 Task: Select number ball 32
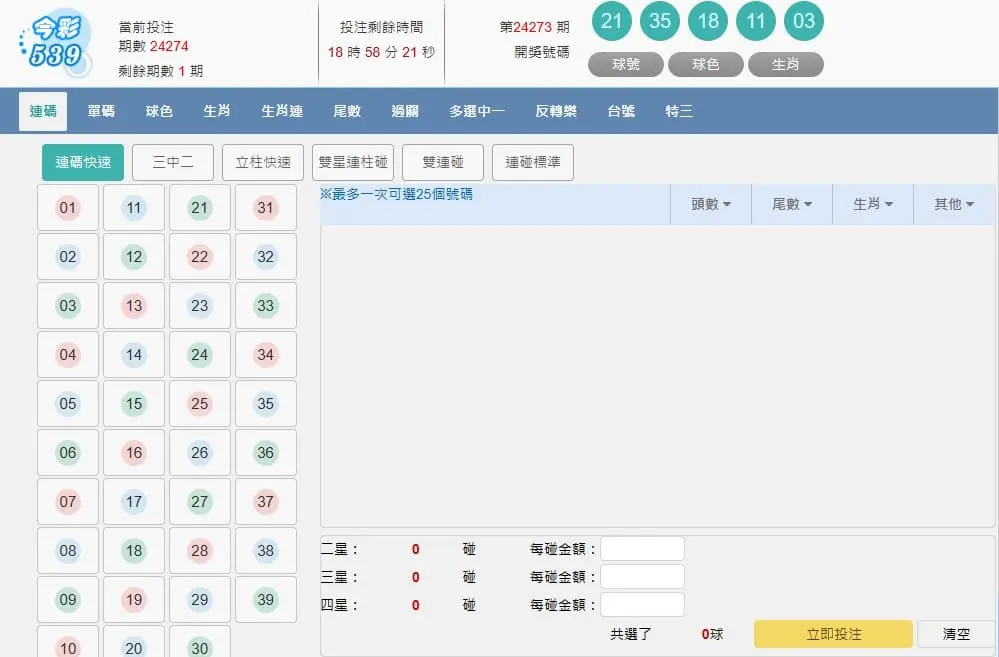click(265, 257)
